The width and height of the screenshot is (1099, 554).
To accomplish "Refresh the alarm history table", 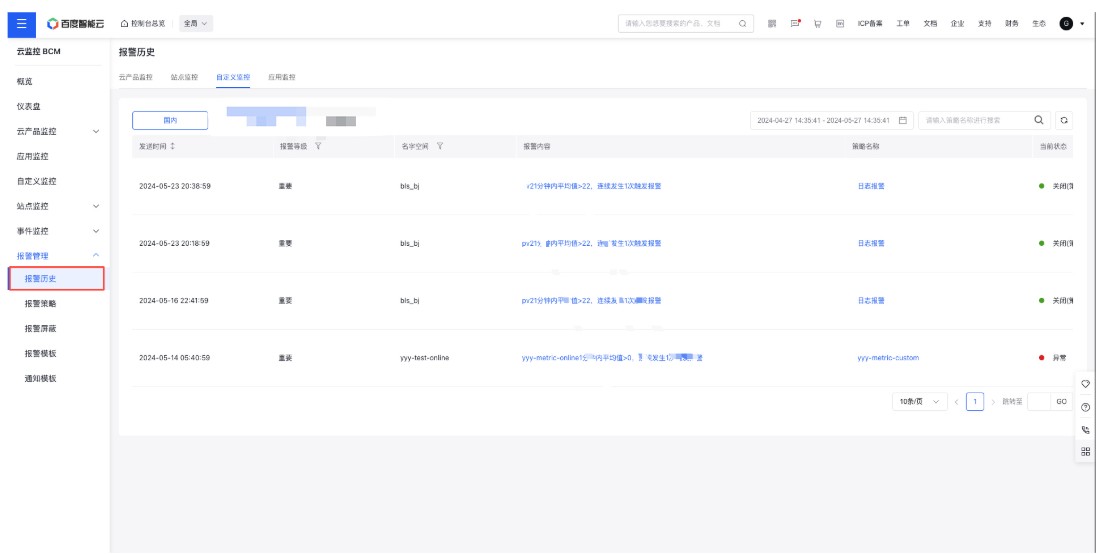I will pyautogui.click(x=1064, y=121).
